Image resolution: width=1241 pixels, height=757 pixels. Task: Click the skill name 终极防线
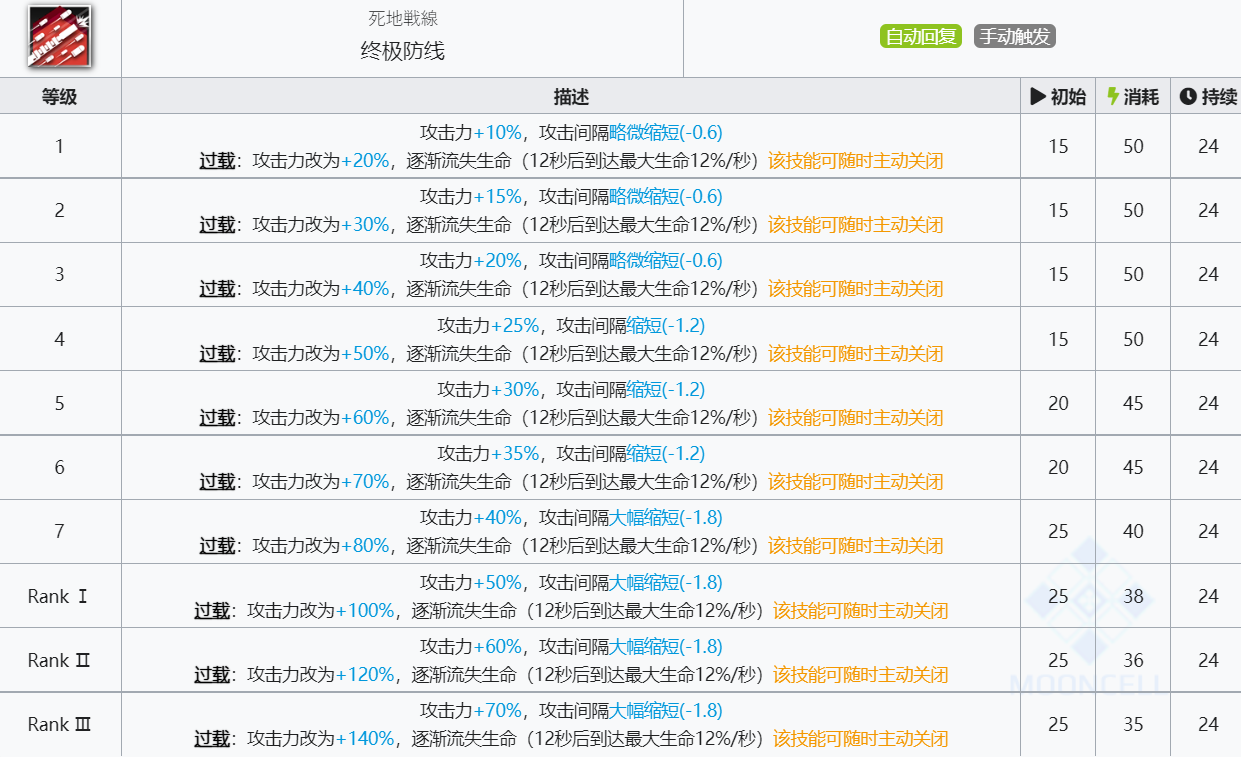click(403, 51)
